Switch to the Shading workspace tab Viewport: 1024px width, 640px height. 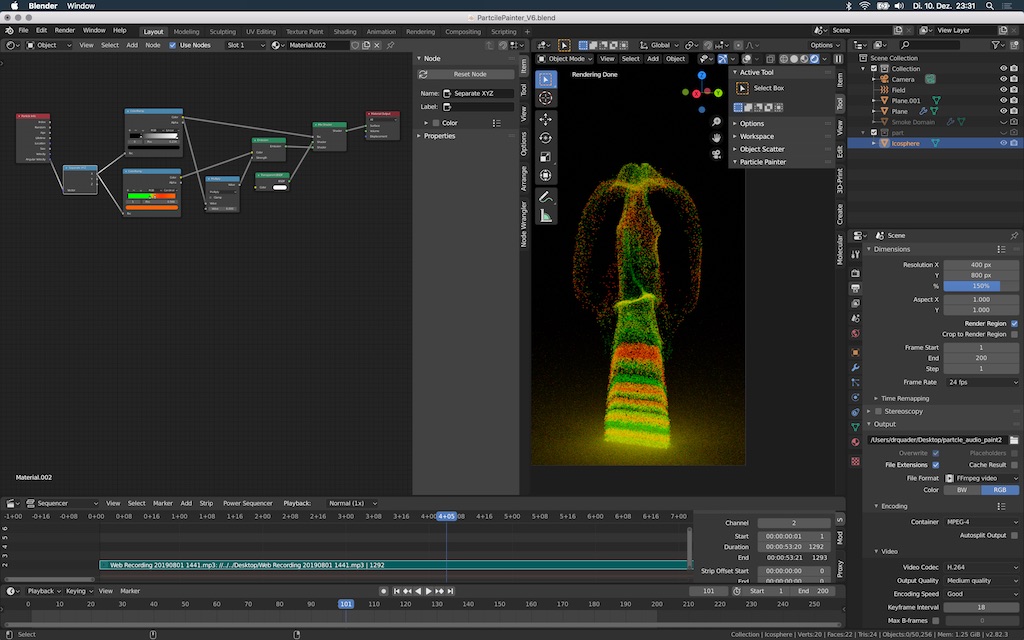pos(345,31)
